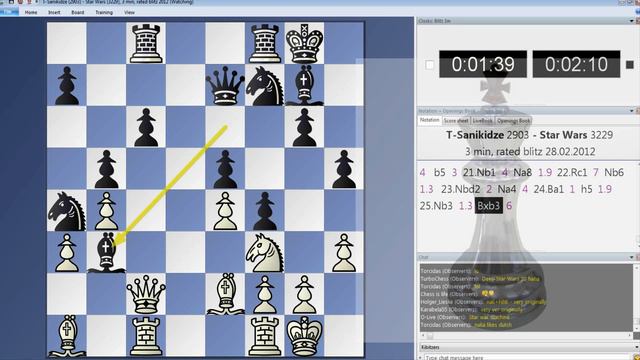Viewport: 640px width, 360px height.
Task: Open the Board ribbon tab
Action: pyautogui.click(x=78, y=12)
